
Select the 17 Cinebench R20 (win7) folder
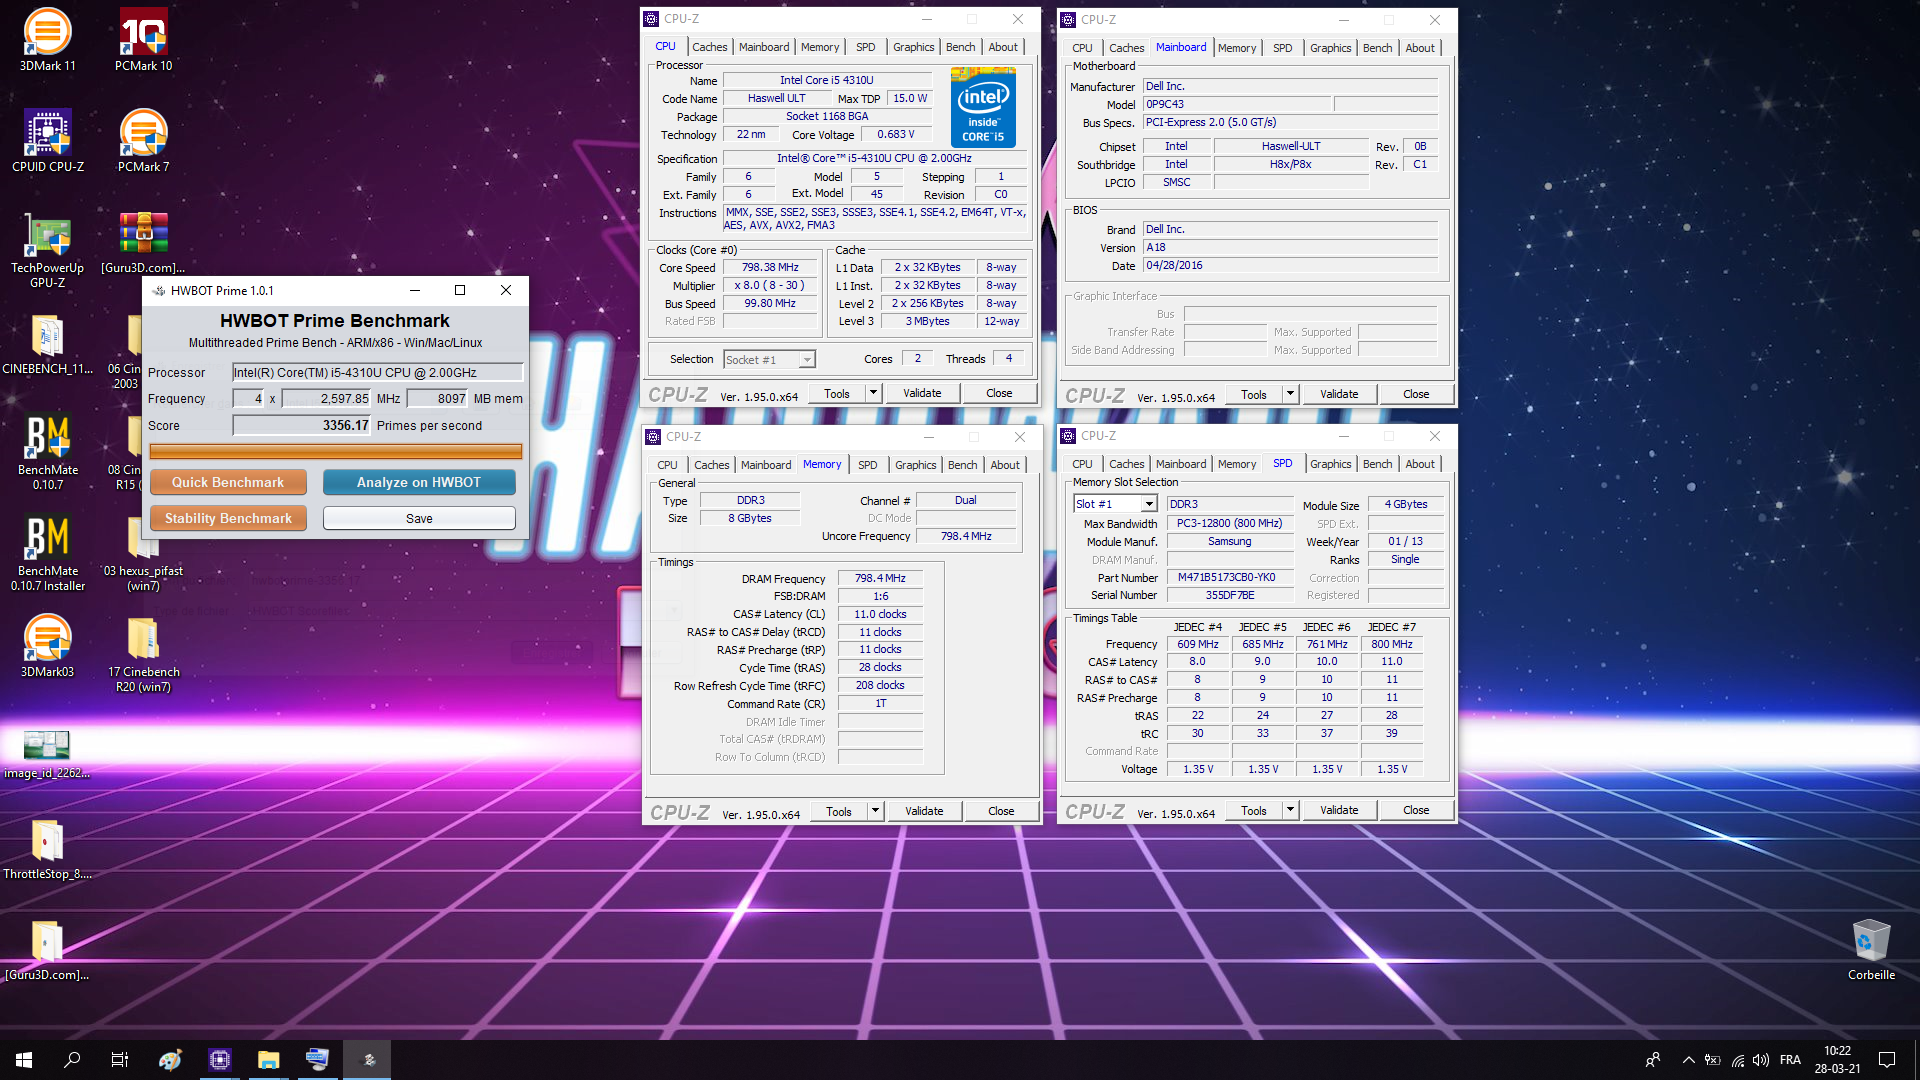143,654
